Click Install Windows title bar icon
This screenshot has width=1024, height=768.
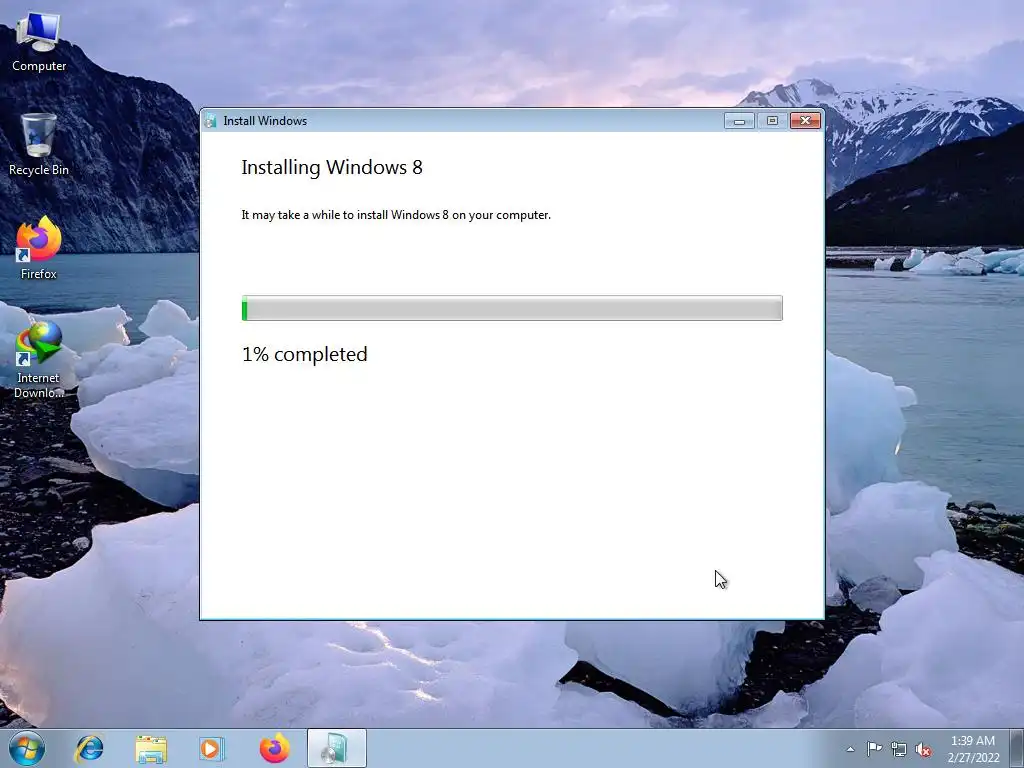tap(210, 120)
